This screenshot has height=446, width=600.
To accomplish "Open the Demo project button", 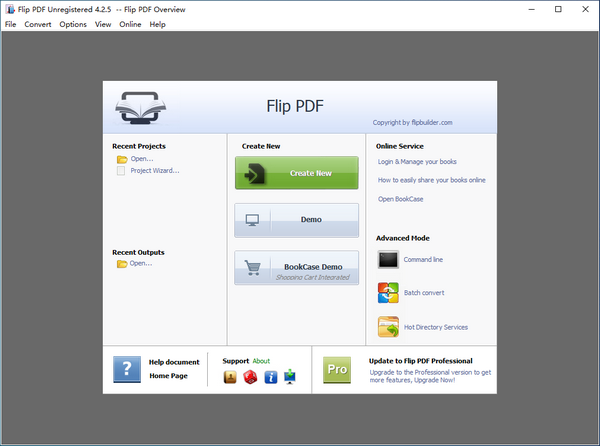I will [x=296, y=219].
